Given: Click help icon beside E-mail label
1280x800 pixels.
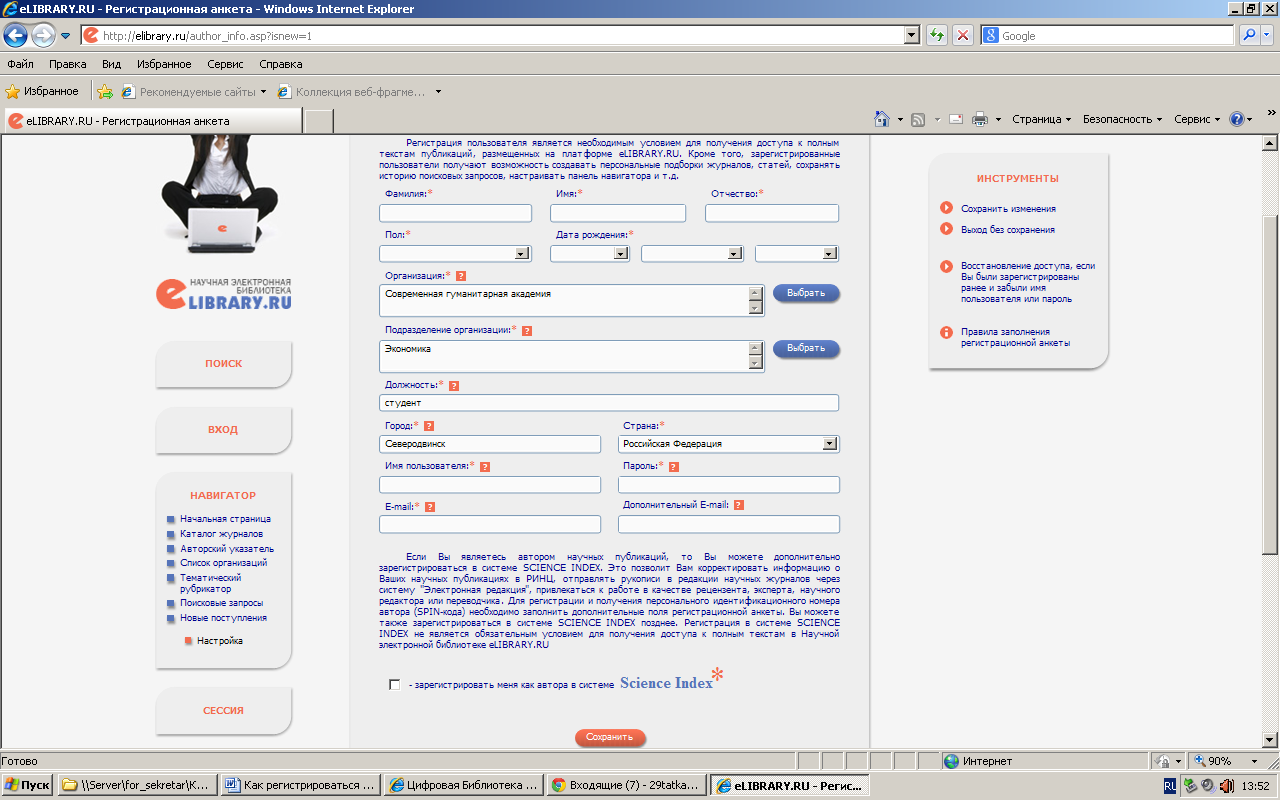Looking at the screenshot, I should click(430, 507).
